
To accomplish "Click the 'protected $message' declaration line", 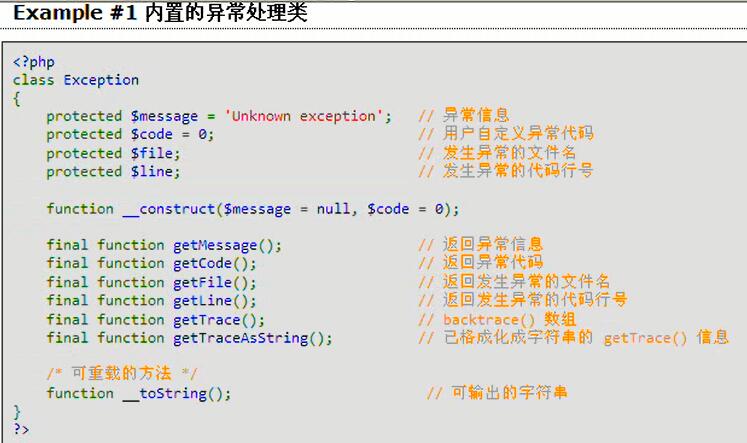I will coord(219,116).
